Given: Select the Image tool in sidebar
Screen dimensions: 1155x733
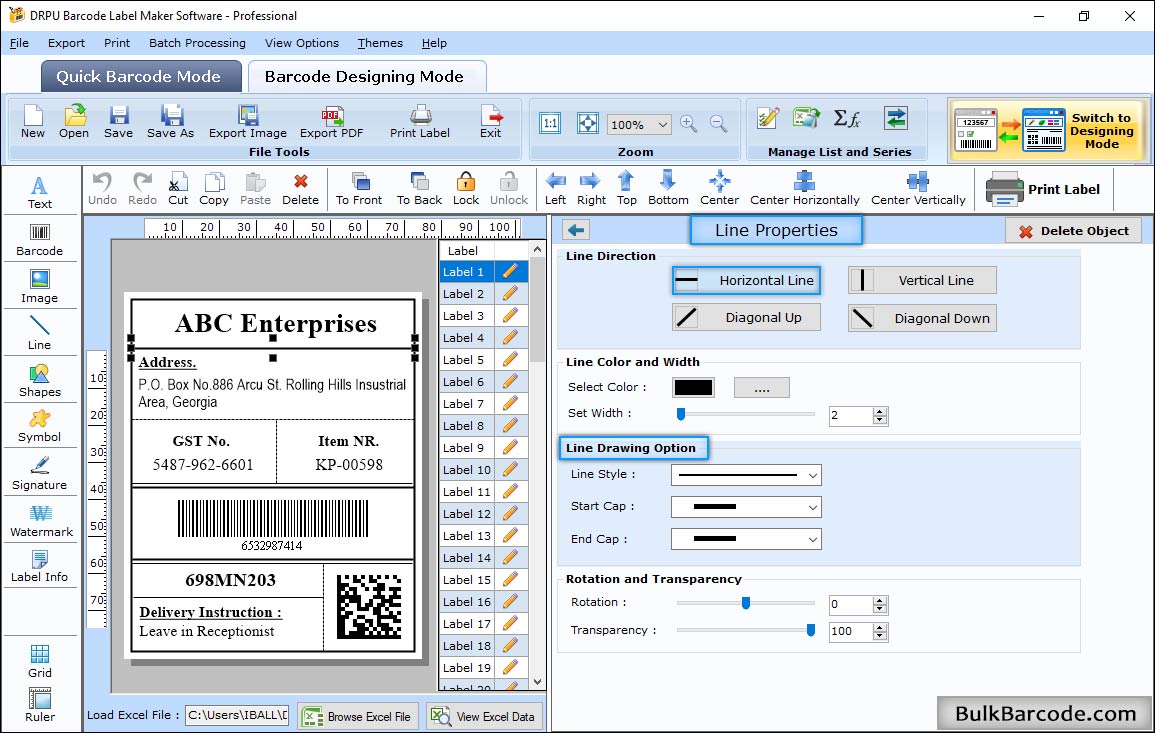Looking at the screenshot, I should click(40, 287).
